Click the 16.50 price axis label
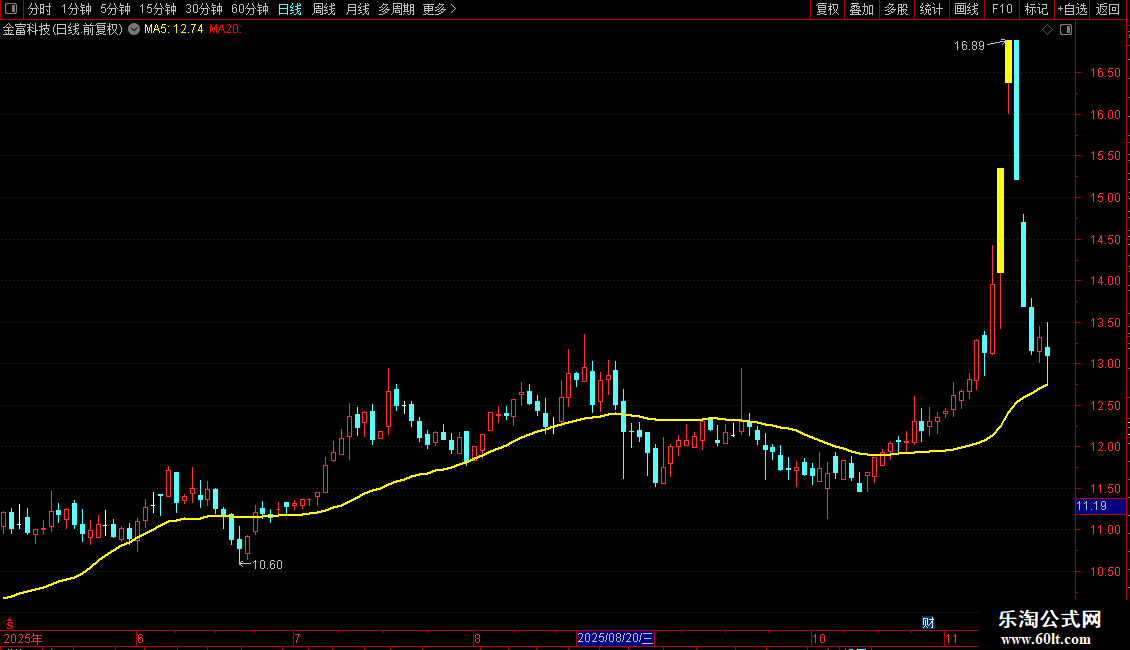The image size is (1130, 650). (1105, 73)
